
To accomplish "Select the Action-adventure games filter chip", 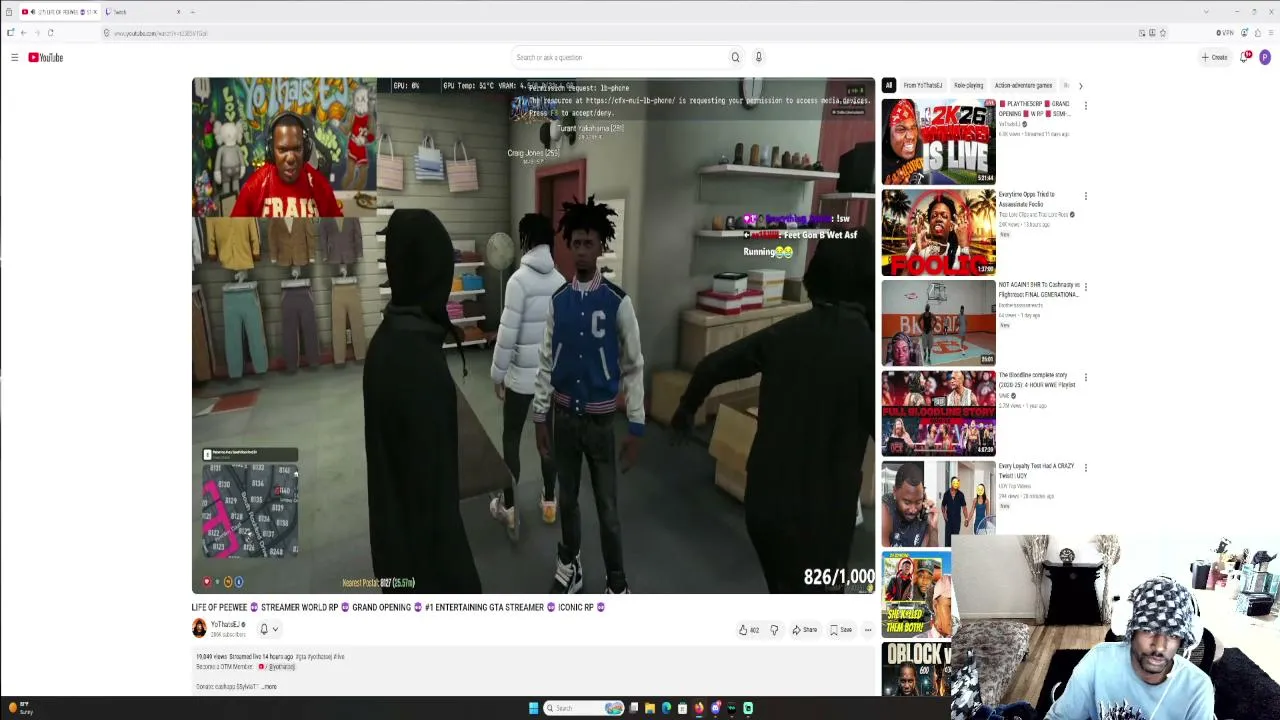I will pyautogui.click(x=1023, y=86).
